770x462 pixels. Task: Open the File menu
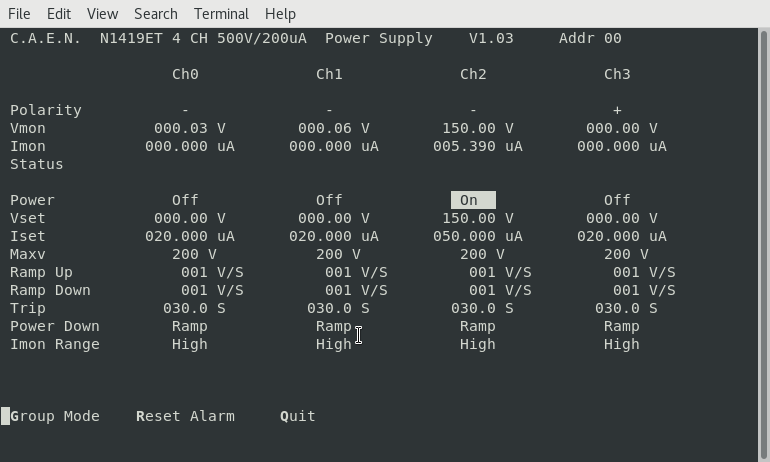[x=19, y=14]
